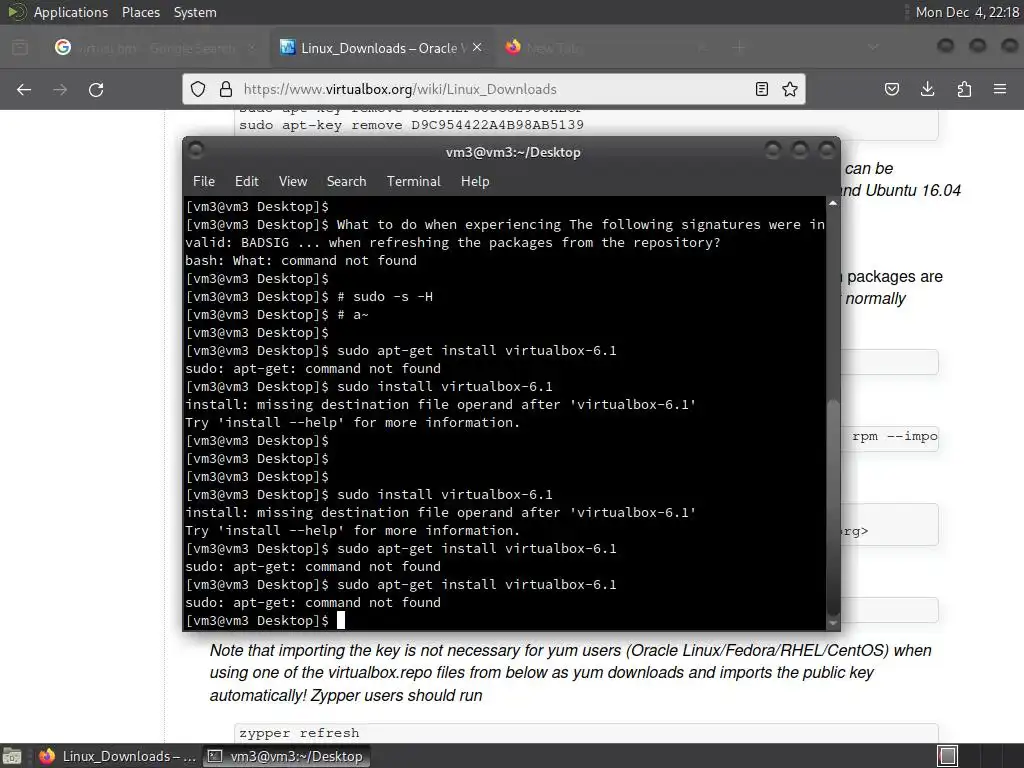Reload the current Firefox page
The height and width of the screenshot is (768, 1024).
[x=96, y=89]
